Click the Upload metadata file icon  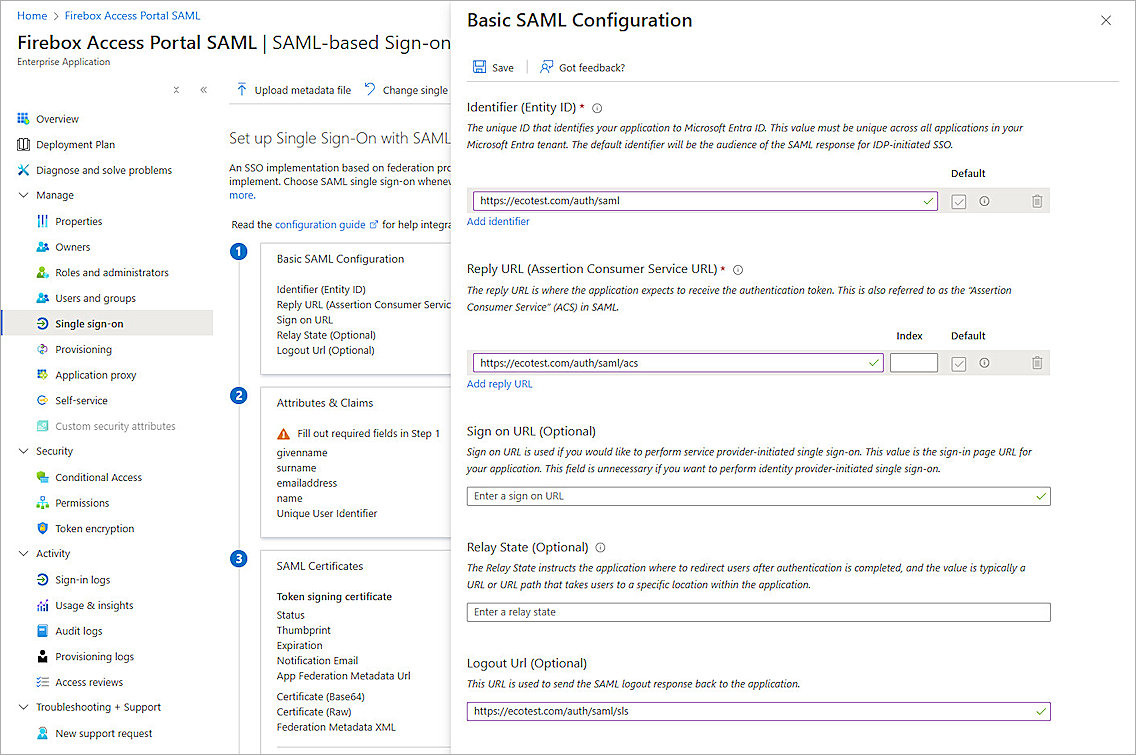coord(244,89)
